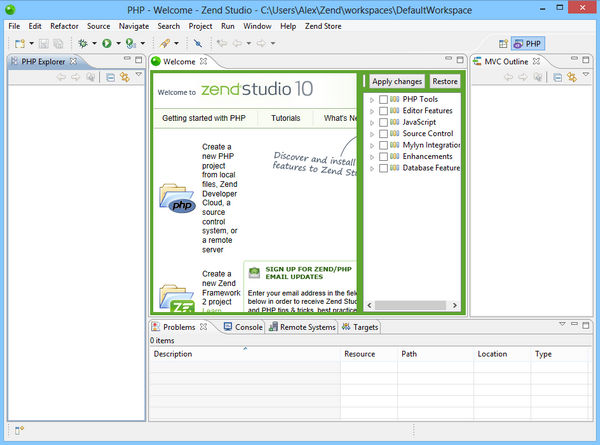The image size is (600, 445).
Task: Tick the Source Control checkbox
Action: click(x=384, y=134)
